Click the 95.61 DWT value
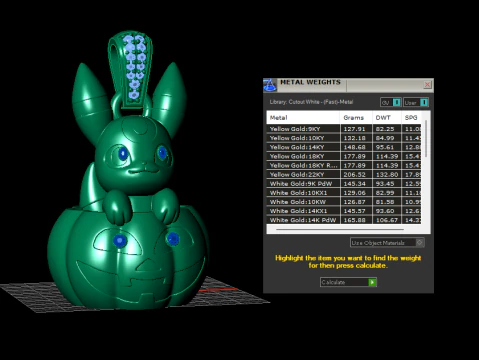The image size is (480, 360). [385, 147]
